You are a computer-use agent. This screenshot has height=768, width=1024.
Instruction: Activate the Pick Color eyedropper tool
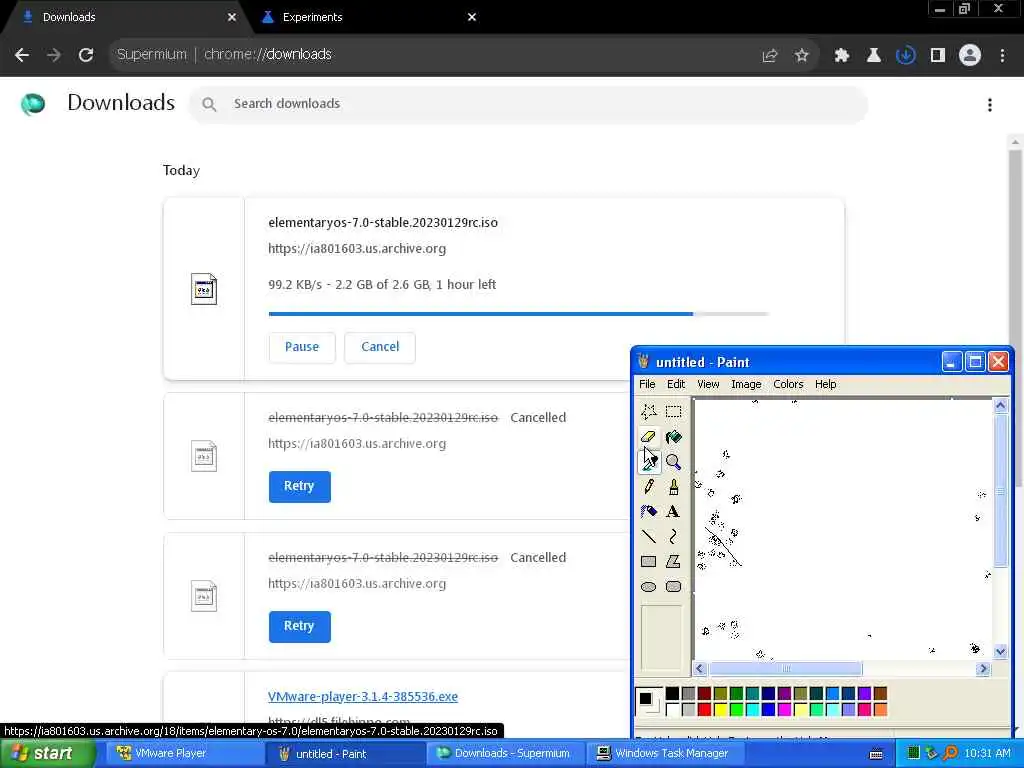648,462
